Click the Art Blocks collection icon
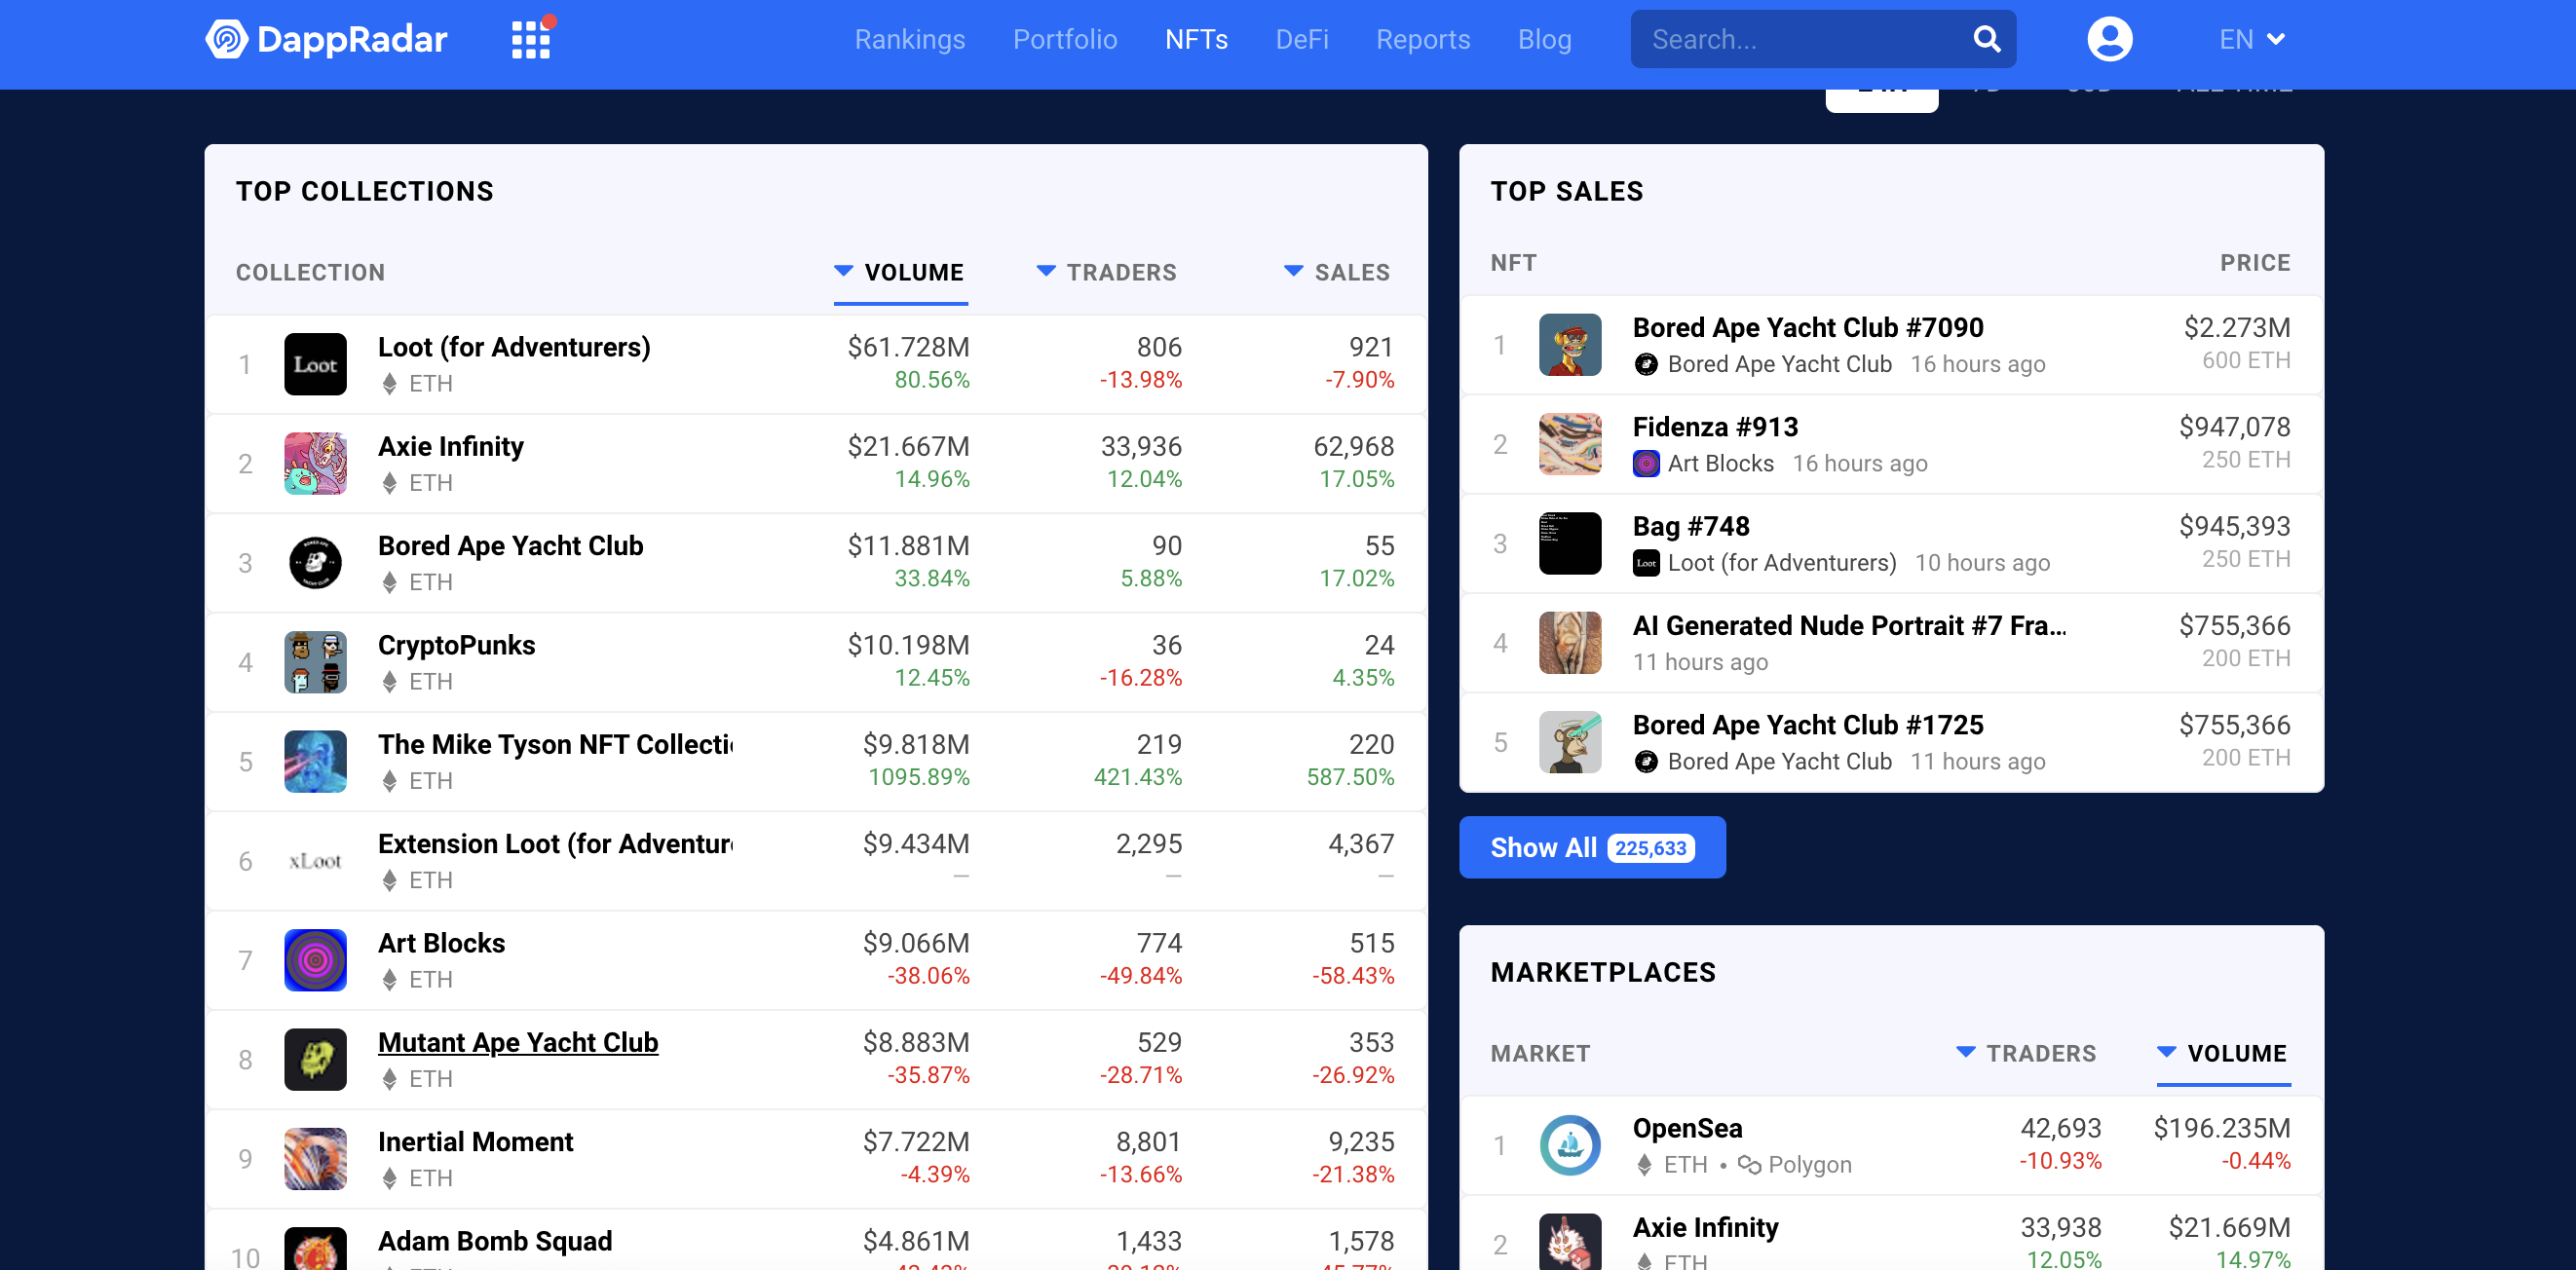The height and width of the screenshot is (1270, 2576). click(315, 960)
